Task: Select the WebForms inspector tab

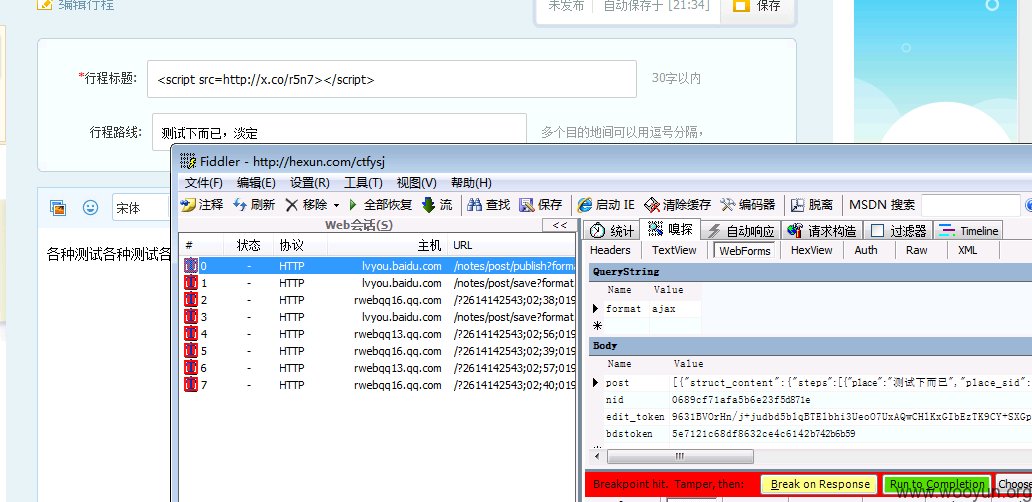Action: coord(744,250)
